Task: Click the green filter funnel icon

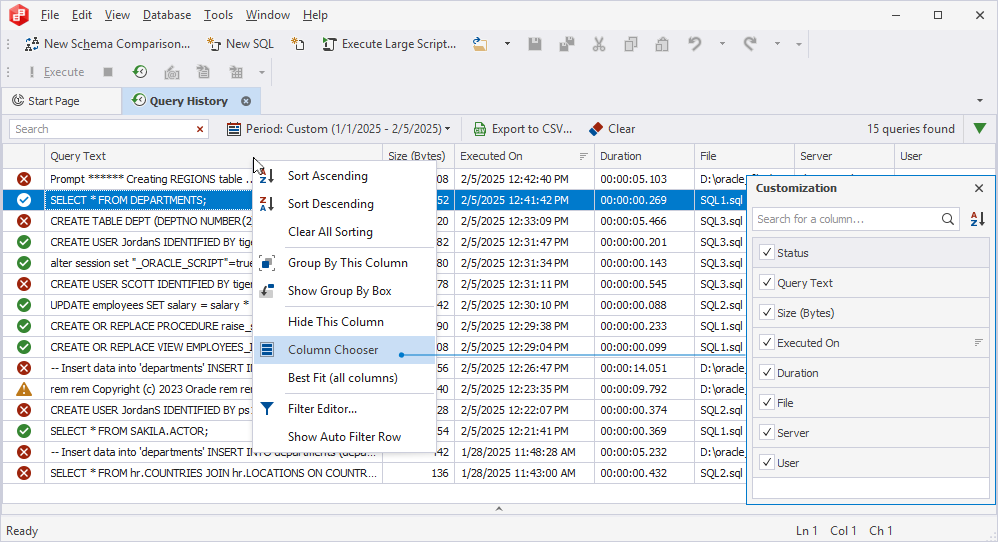Action: [980, 129]
